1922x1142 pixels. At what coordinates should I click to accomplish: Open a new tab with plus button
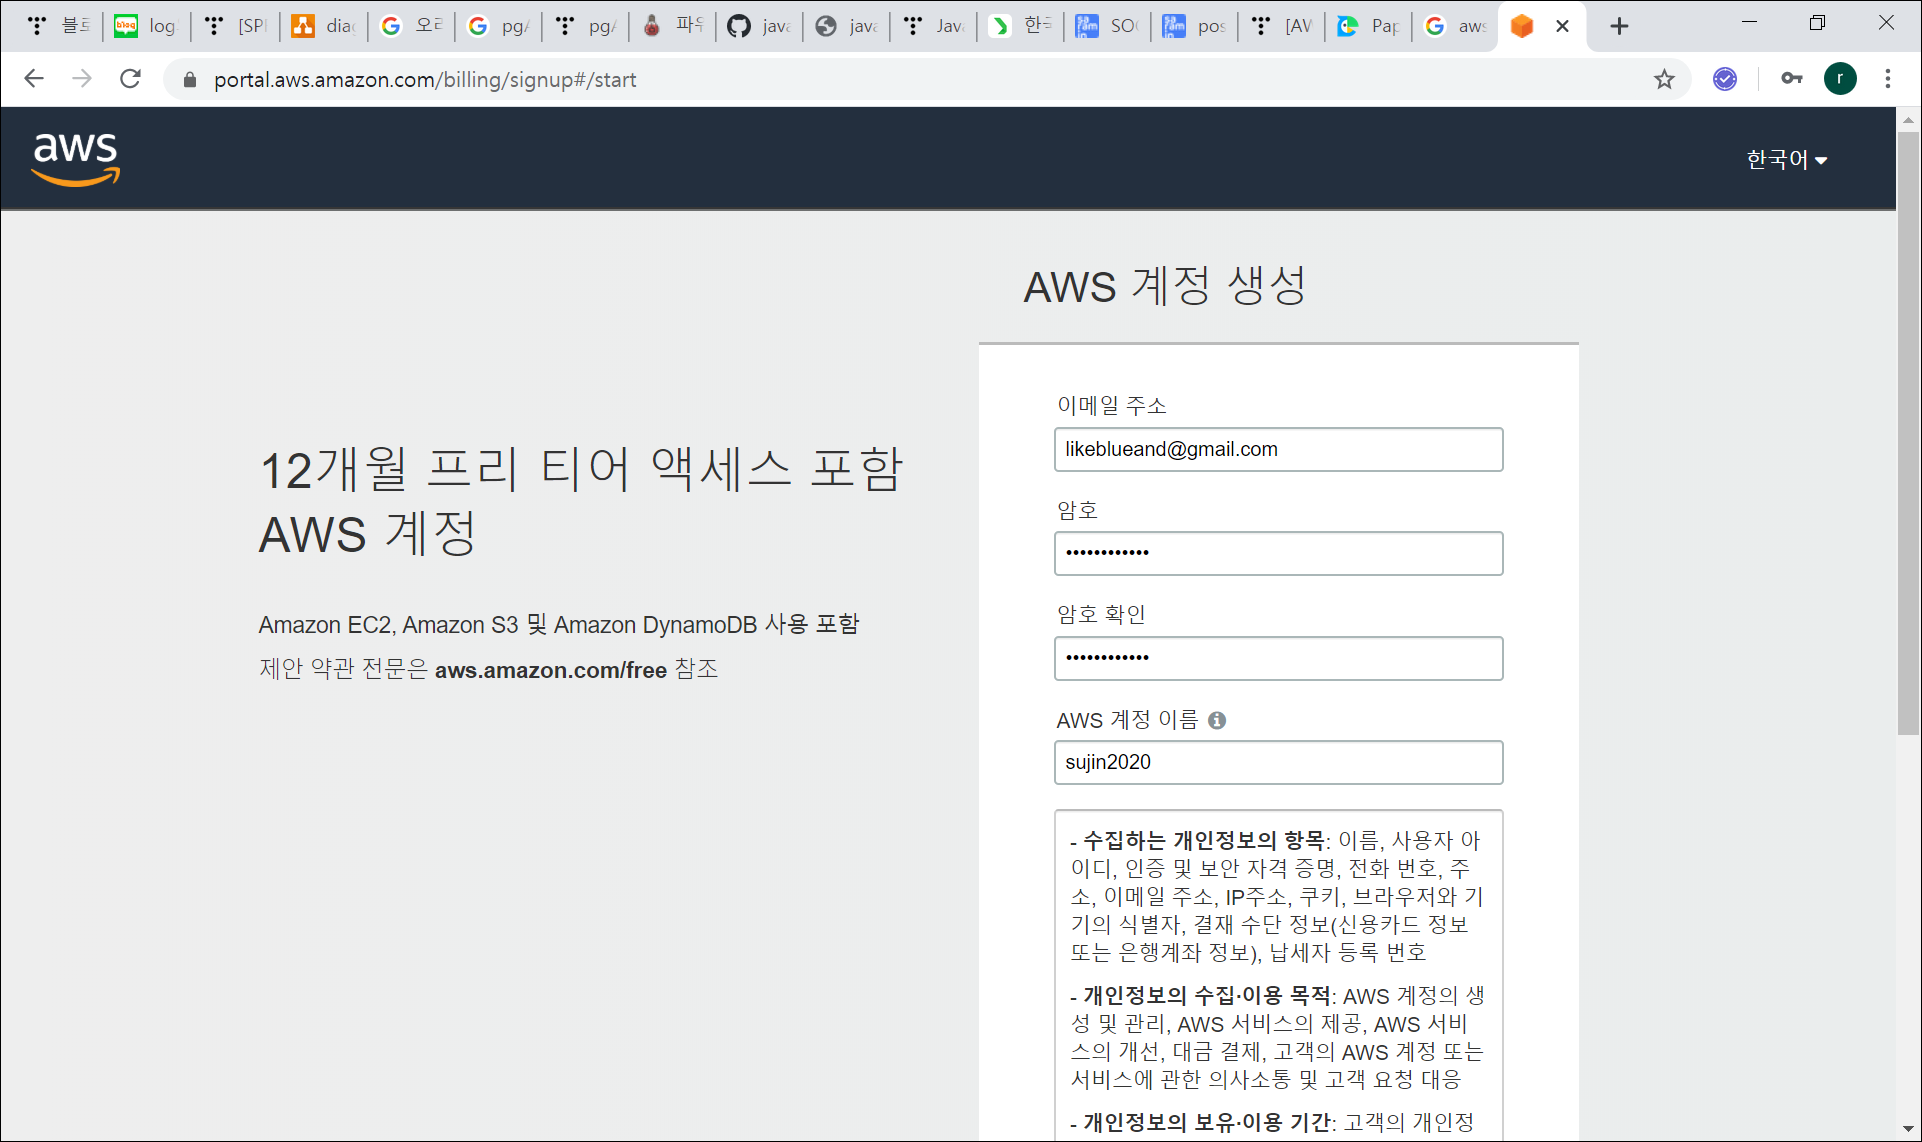pyautogui.click(x=1619, y=26)
